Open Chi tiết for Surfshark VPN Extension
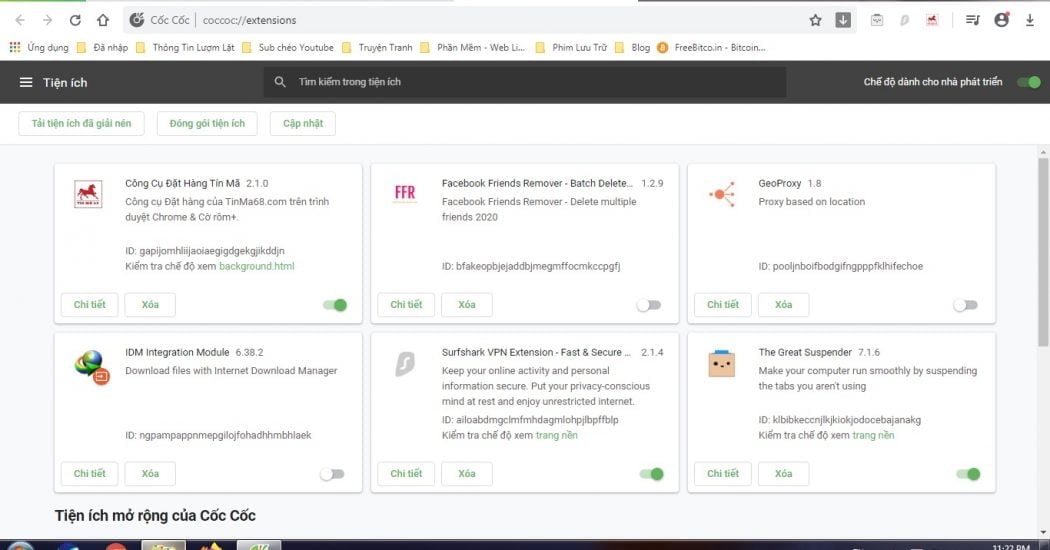 [x=406, y=474]
